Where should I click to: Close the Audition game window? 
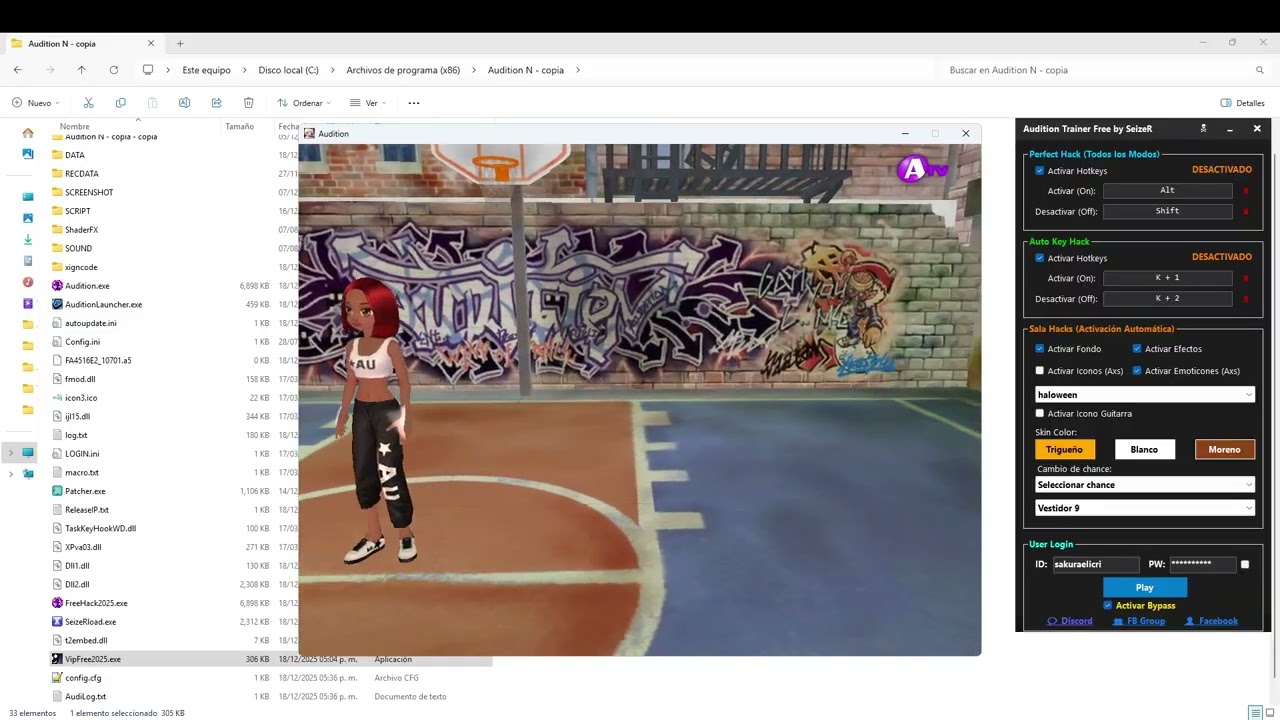point(966,134)
